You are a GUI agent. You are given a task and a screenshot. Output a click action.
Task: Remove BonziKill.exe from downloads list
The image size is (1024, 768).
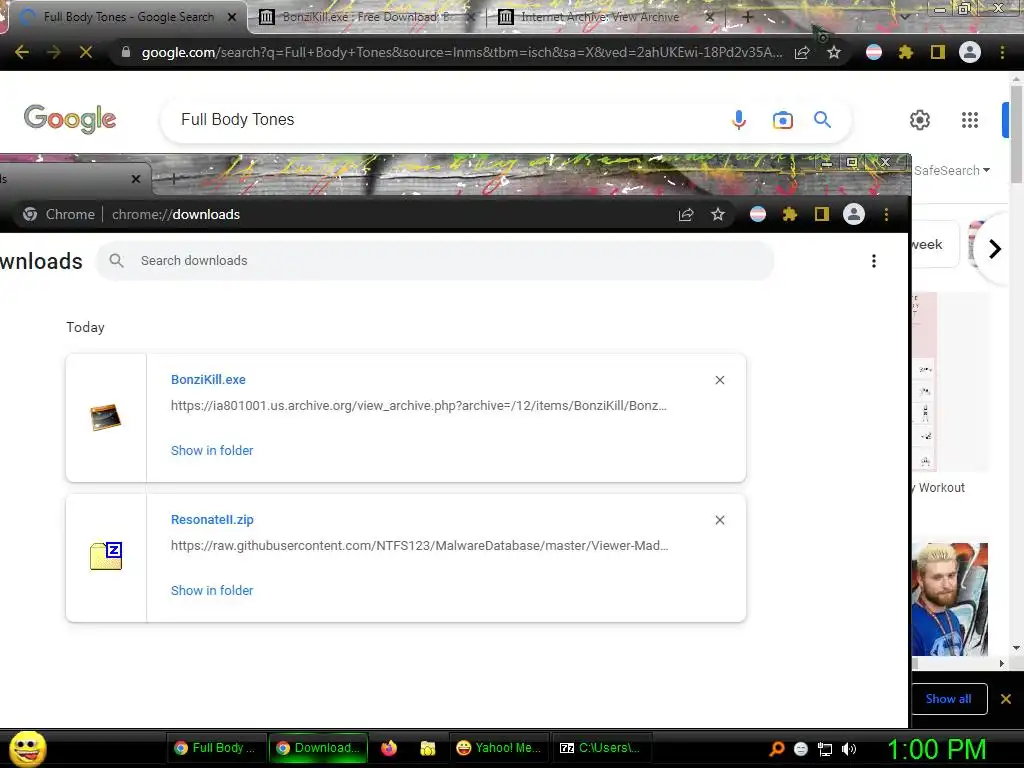point(720,380)
